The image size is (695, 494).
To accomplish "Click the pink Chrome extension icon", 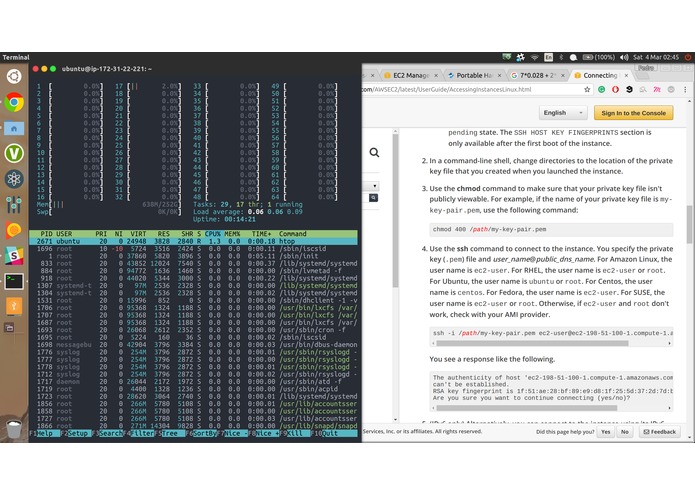I will pyautogui.click(x=657, y=89).
